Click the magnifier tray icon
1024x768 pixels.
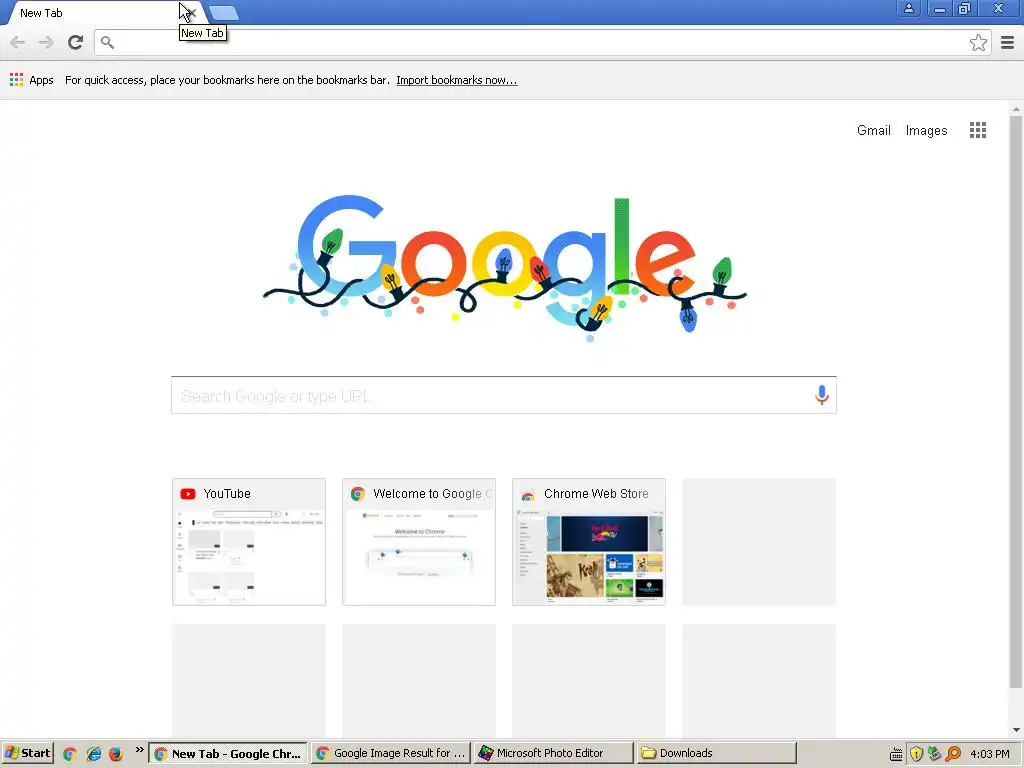click(x=953, y=754)
